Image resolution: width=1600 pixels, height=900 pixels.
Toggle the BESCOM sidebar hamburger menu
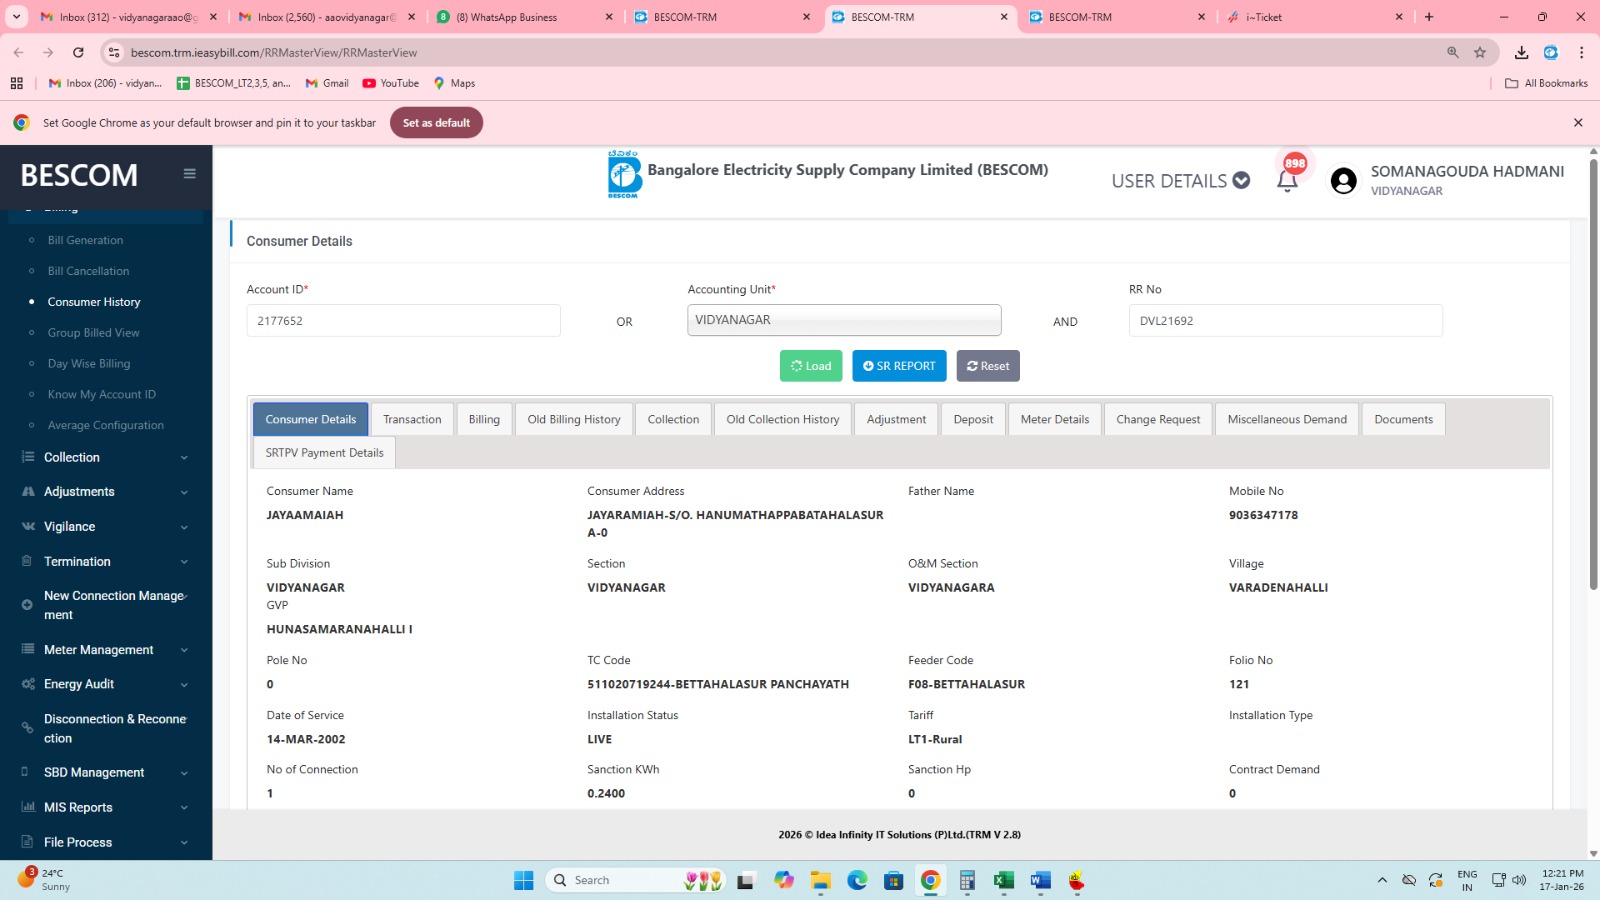189,174
